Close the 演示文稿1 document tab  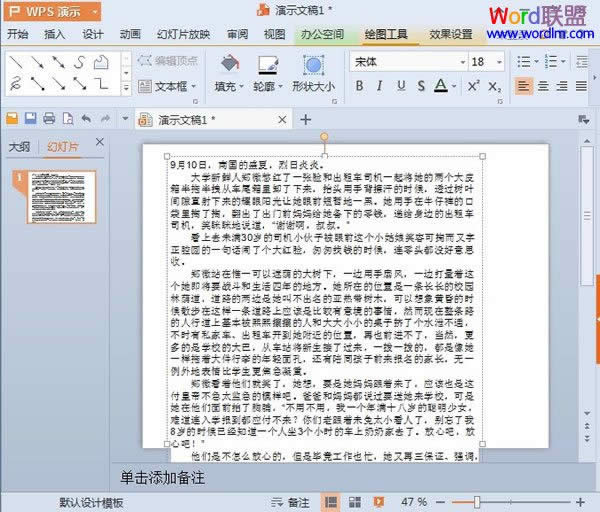coord(282,120)
